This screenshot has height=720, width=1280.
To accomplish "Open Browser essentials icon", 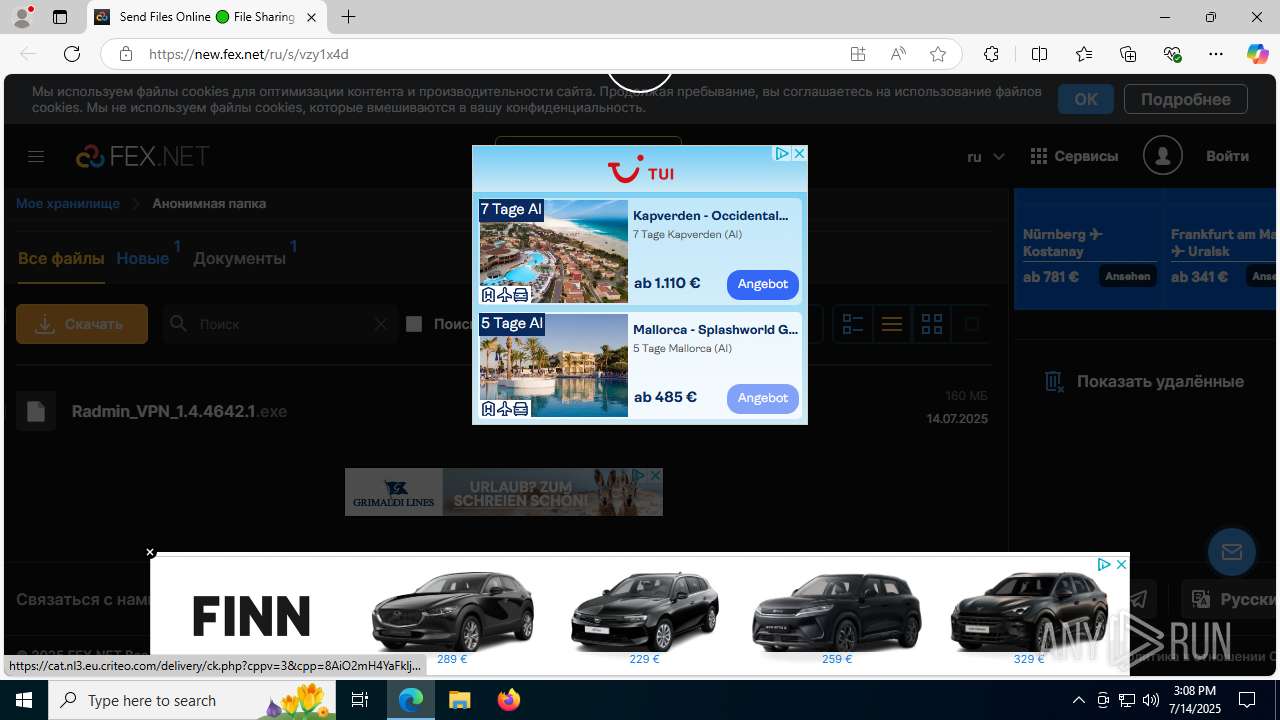I will tap(1172, 54).
